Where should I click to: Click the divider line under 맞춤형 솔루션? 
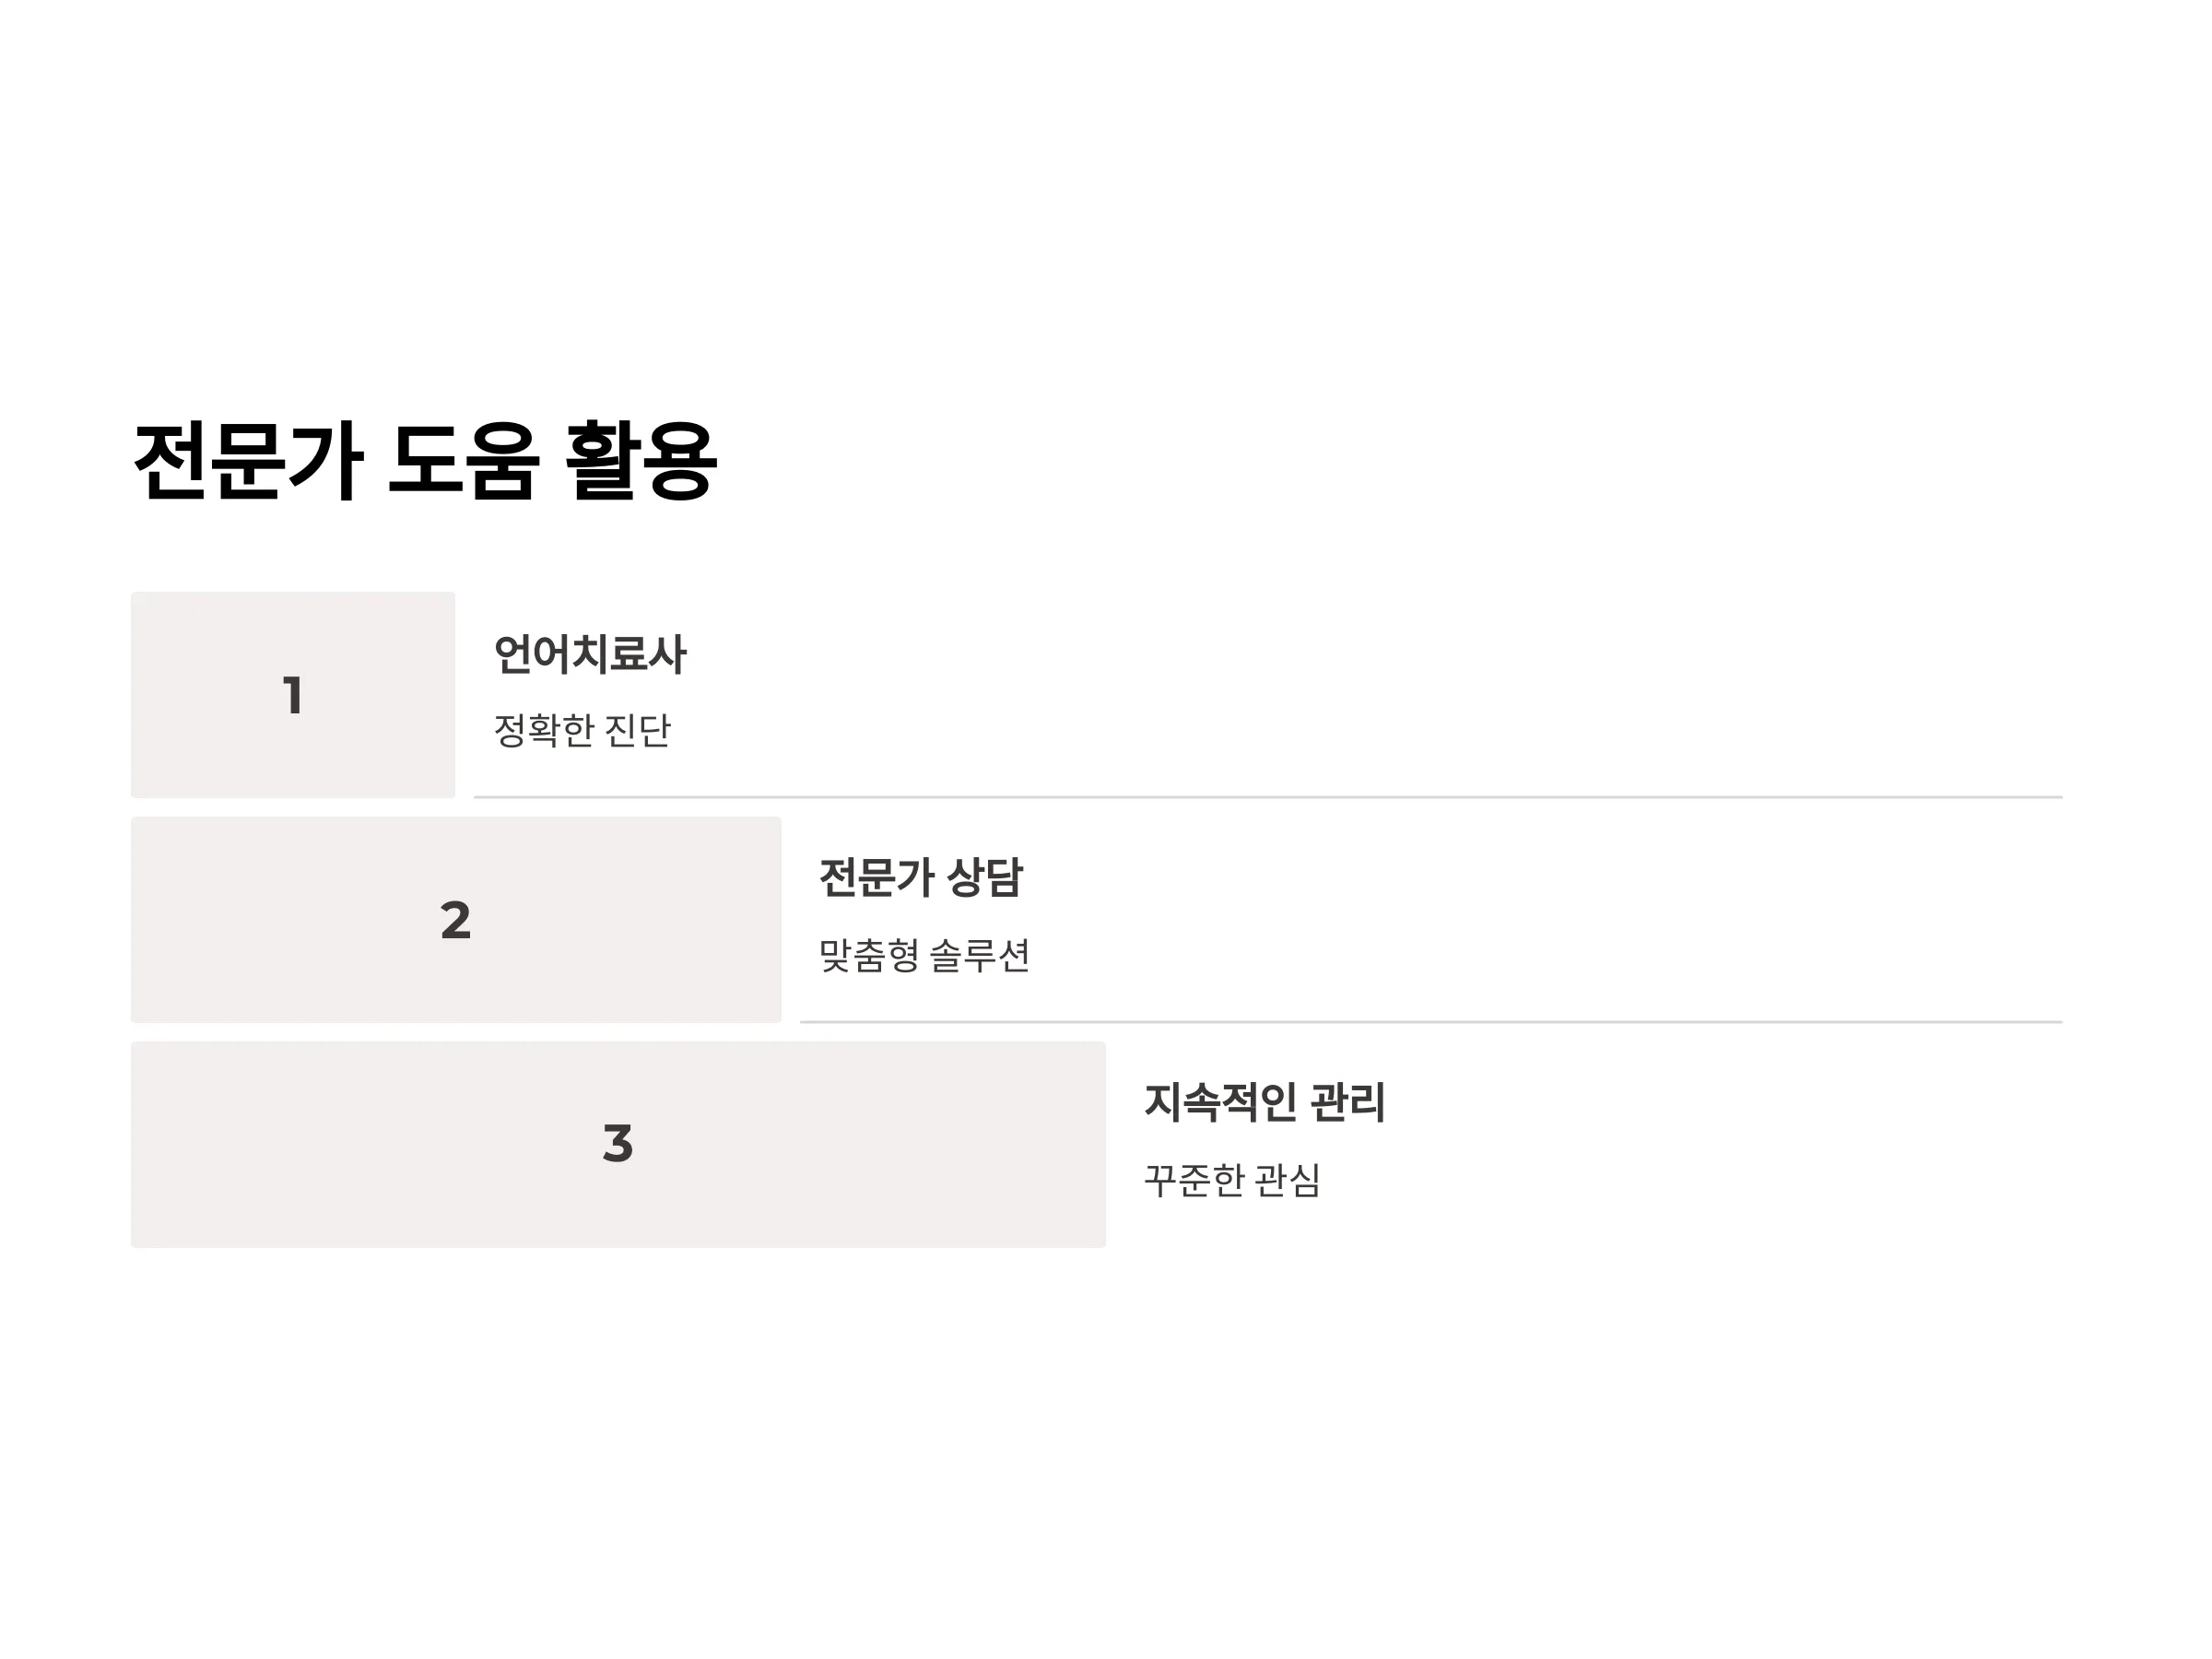pos(1431,1022)
